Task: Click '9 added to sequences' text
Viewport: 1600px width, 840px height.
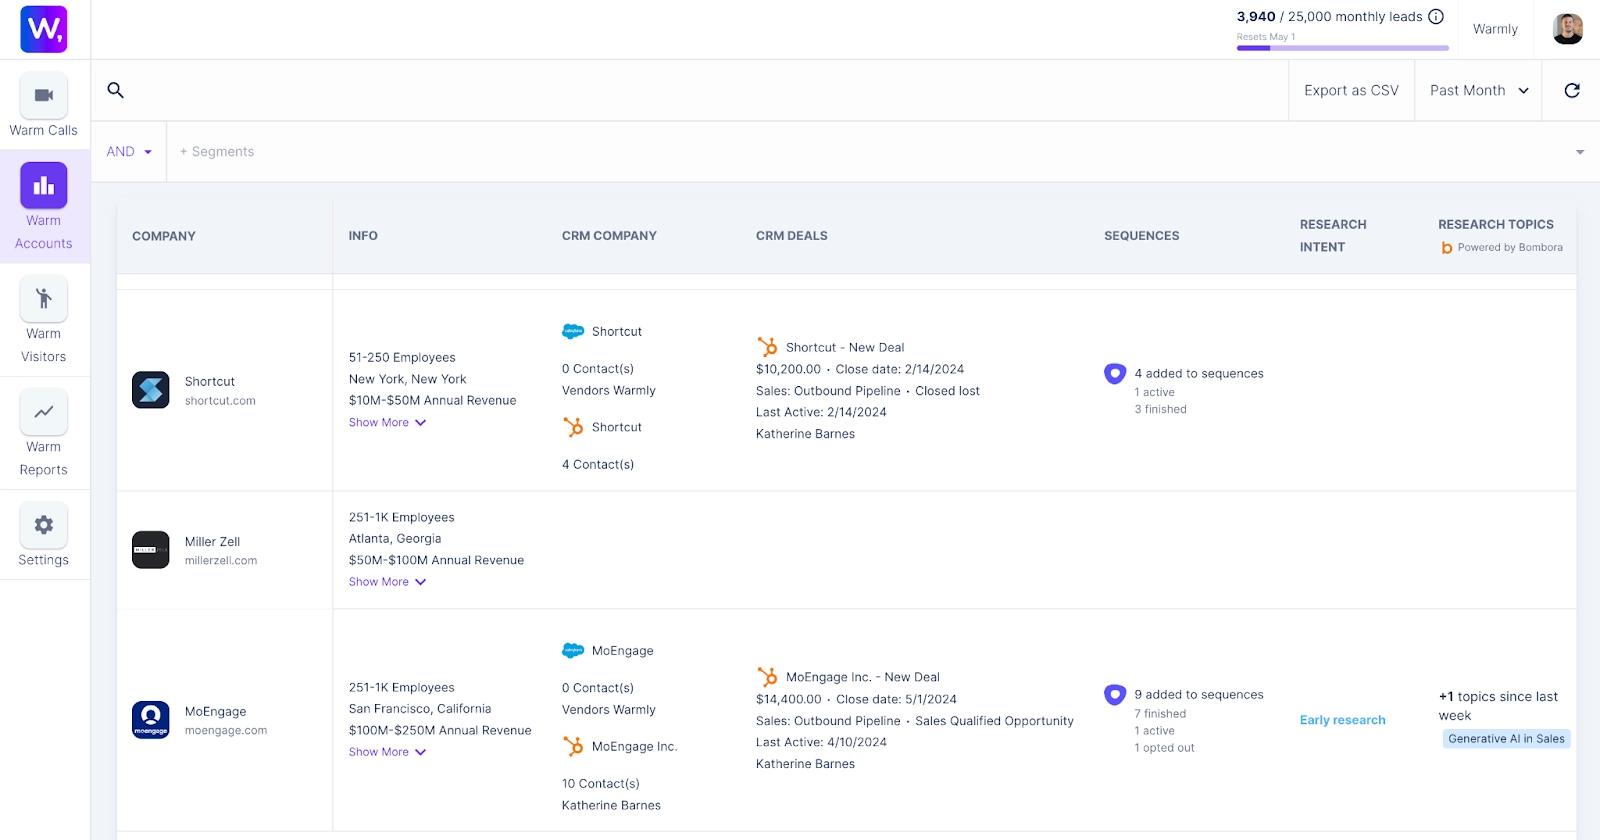Action: click(1199, 695)
